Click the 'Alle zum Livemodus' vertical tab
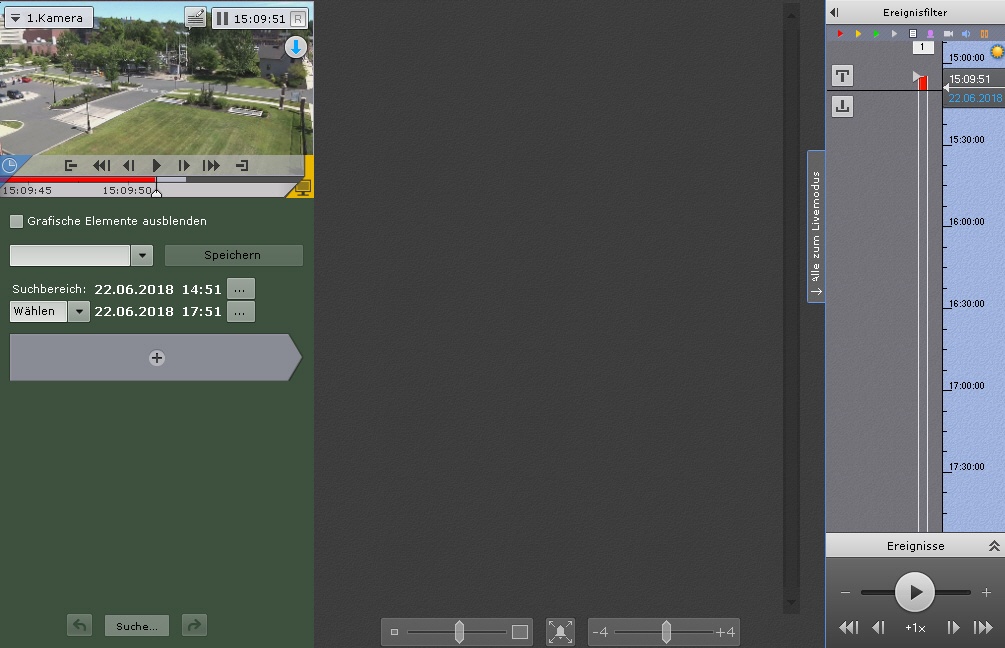The height and width of the screenshot is (648, 1005). pos(816,226)
